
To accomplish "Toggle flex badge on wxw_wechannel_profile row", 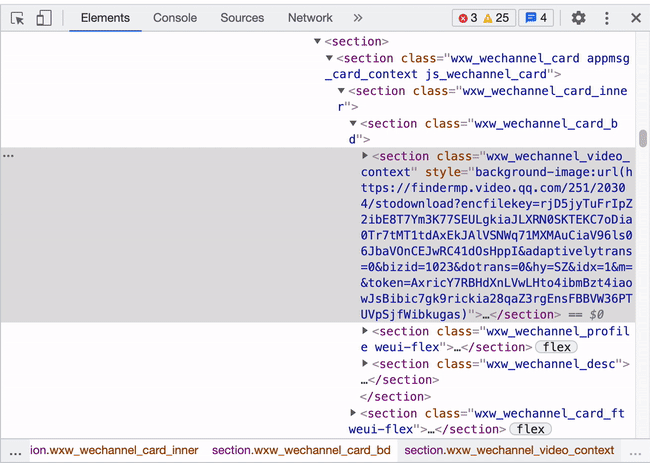I will (x=557, y=347).
